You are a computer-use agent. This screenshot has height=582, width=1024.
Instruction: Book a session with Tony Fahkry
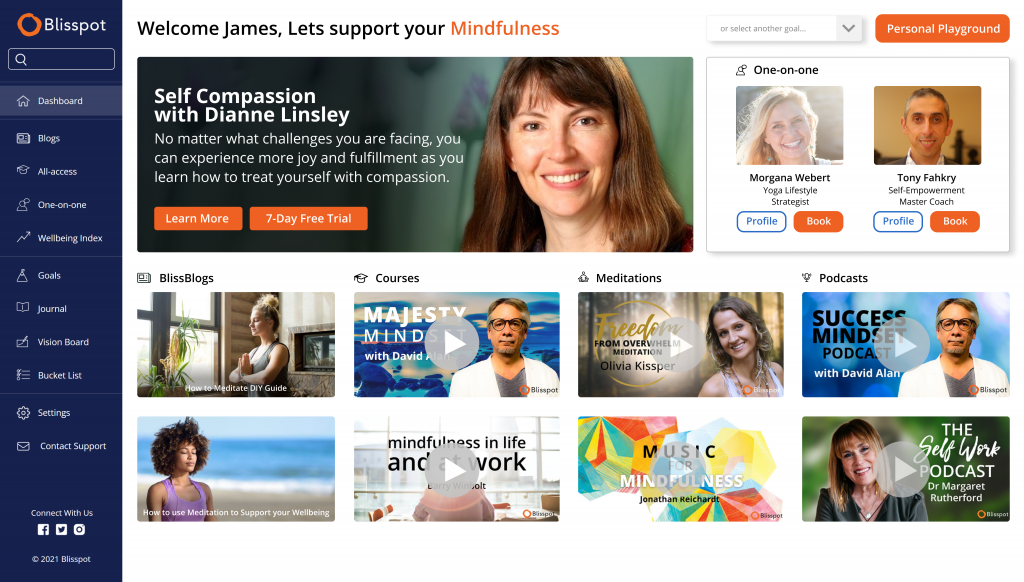pos(955,221)
